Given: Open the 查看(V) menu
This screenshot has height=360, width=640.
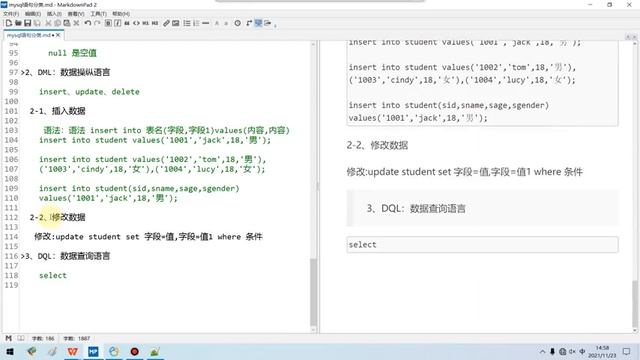Looking at the screenshot, I should pos(76,14).
